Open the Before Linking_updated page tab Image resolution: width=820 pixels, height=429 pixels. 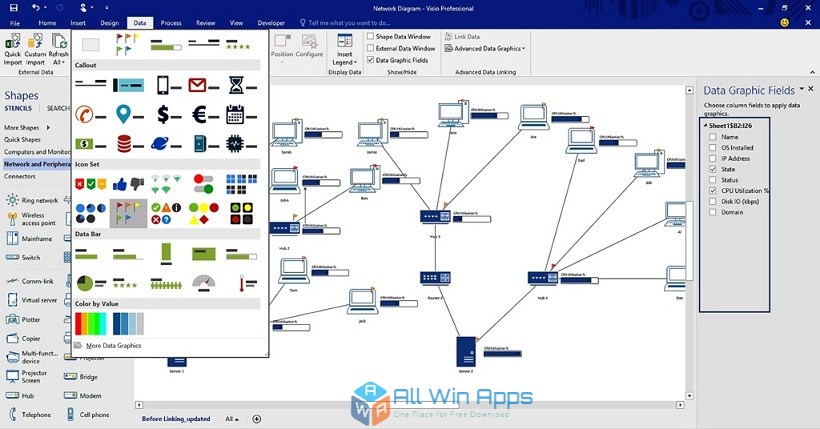[176, 419]
